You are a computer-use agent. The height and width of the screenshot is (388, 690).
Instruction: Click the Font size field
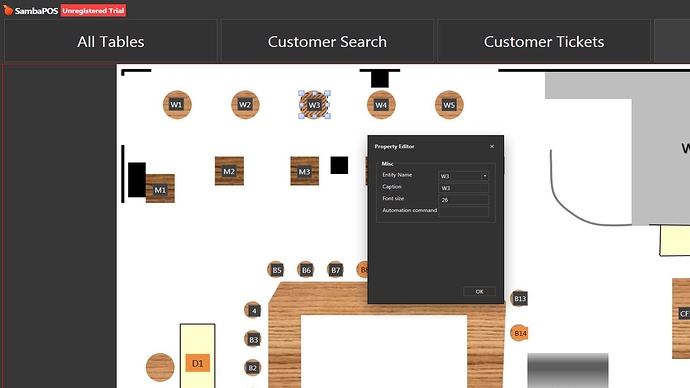coord(463,200)
